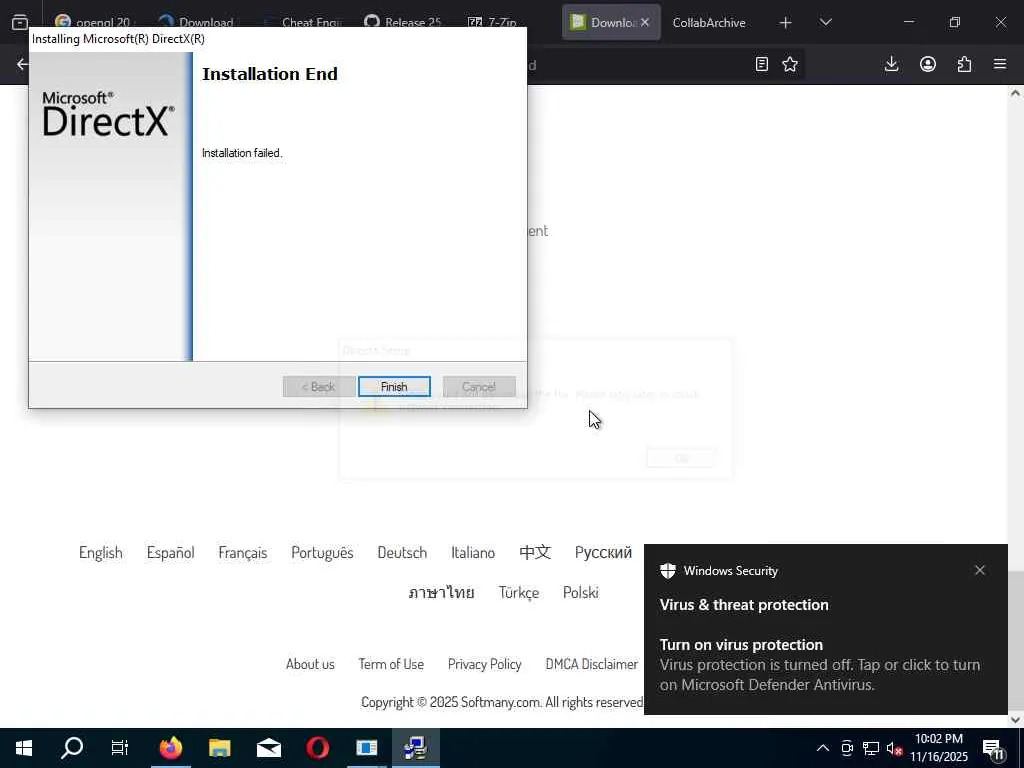The width and height of the screenshot is (1024, 768).
Task: Open Task View on the taskbar
Action: click(120, 748)
